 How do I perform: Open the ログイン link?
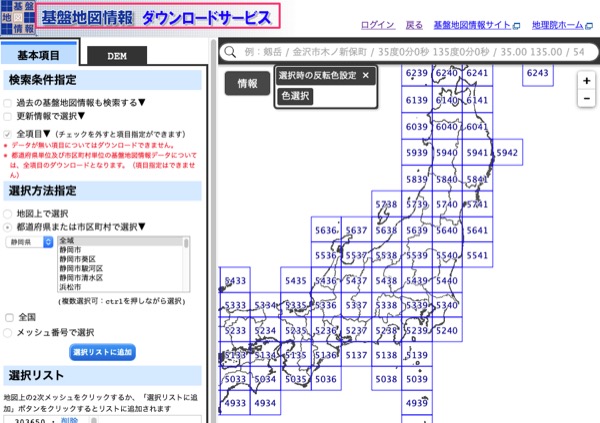[377, 23]
